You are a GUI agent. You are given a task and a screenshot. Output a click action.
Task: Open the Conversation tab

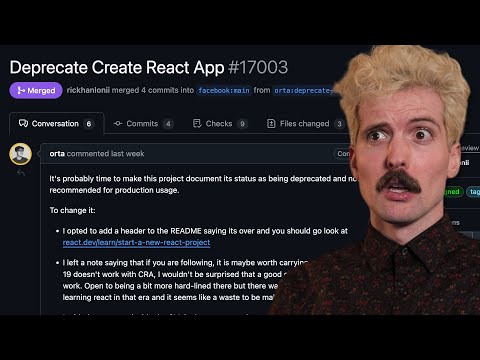(x=57, y=124)
